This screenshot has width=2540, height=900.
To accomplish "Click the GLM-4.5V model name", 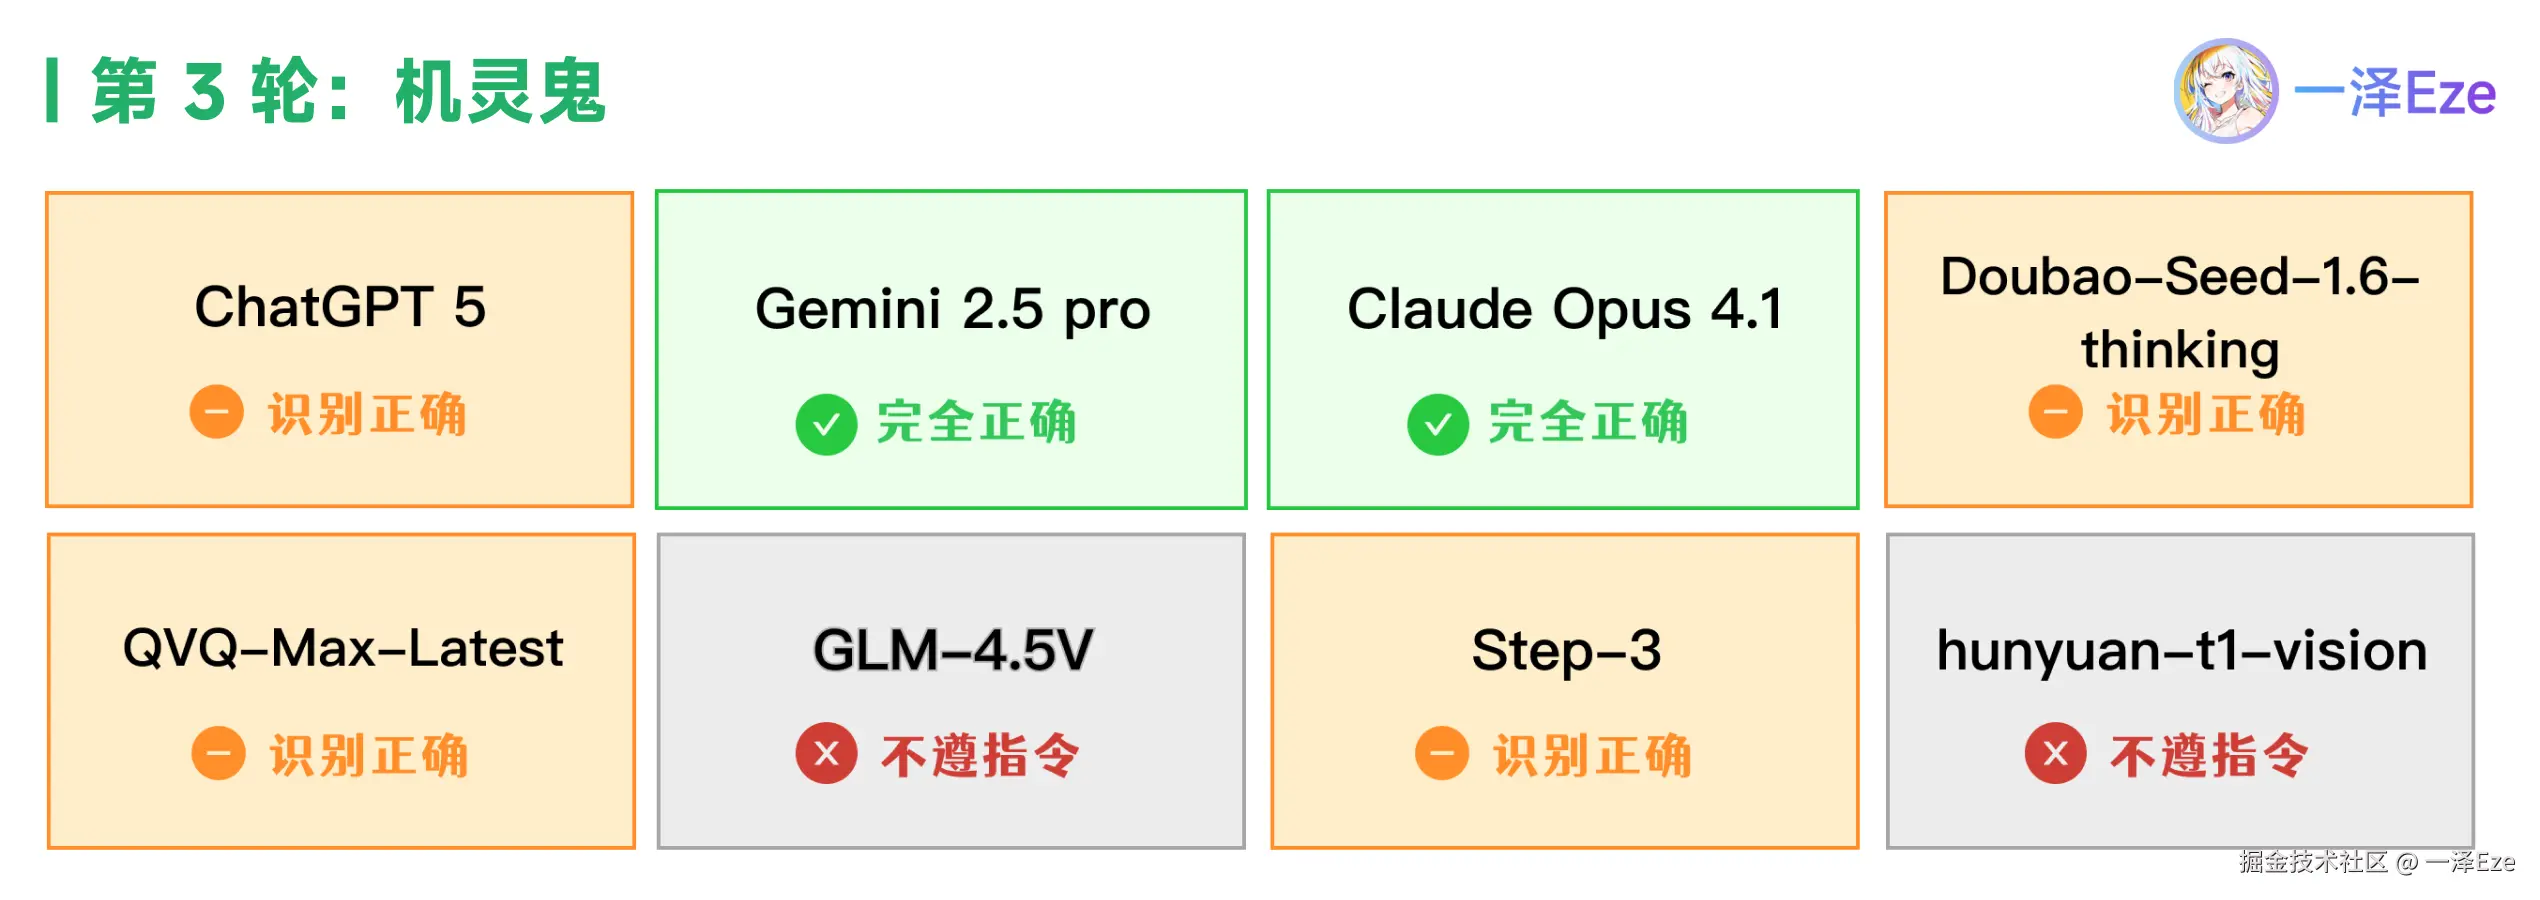I will coord(952,650).
